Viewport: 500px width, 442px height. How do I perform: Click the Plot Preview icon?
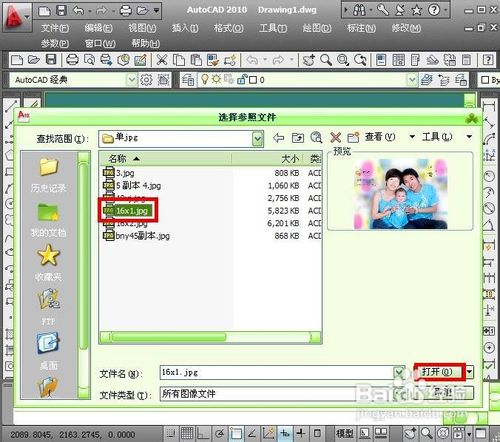click(89, 60)
